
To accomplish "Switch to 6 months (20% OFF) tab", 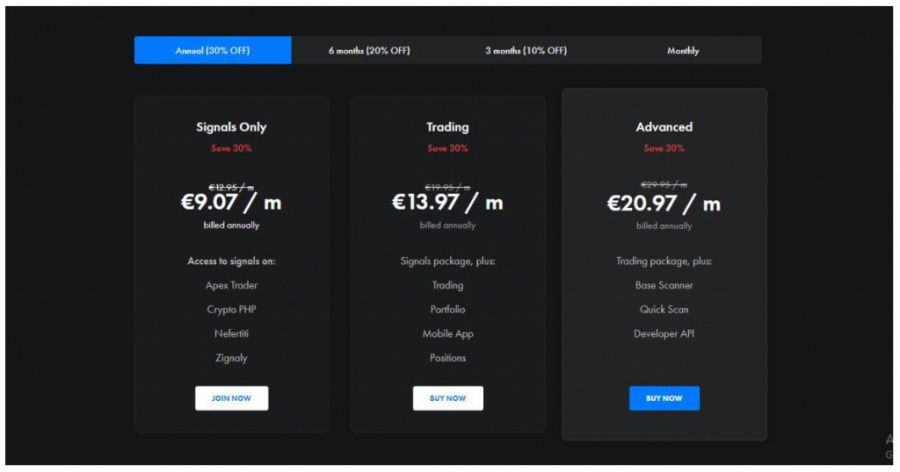I will point(370,50).
